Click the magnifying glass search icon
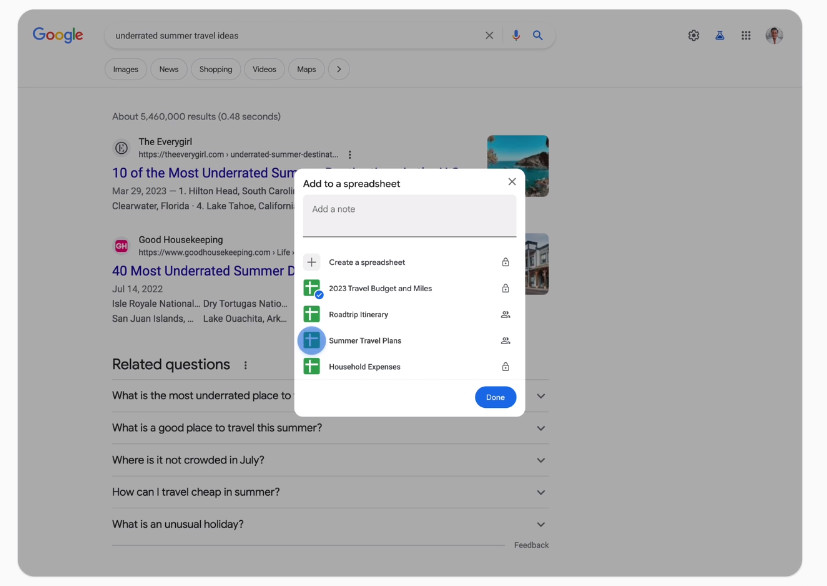827x586 pixels. (537, 35)
